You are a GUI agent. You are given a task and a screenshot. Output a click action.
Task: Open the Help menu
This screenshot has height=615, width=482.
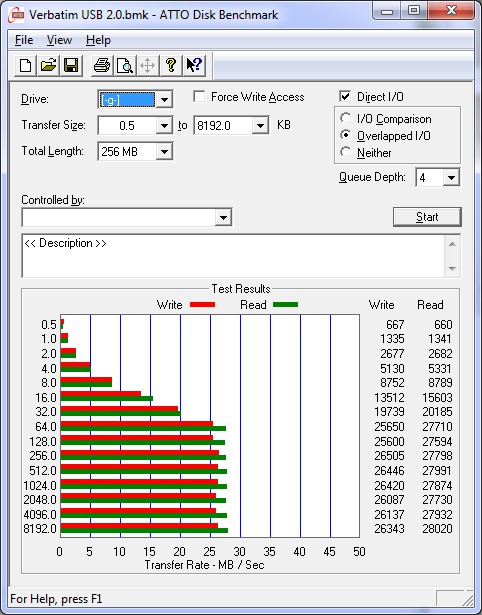(98, 40)
